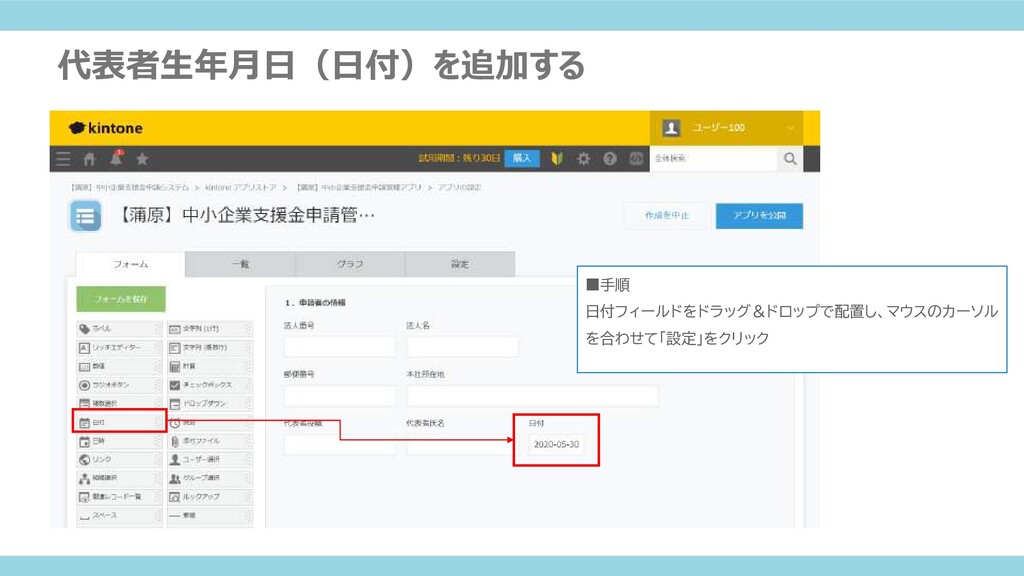Select the 数値 field in palette
Image resolution: width=1024 pixels, height=576 pixels.
(x=119, y=366)
